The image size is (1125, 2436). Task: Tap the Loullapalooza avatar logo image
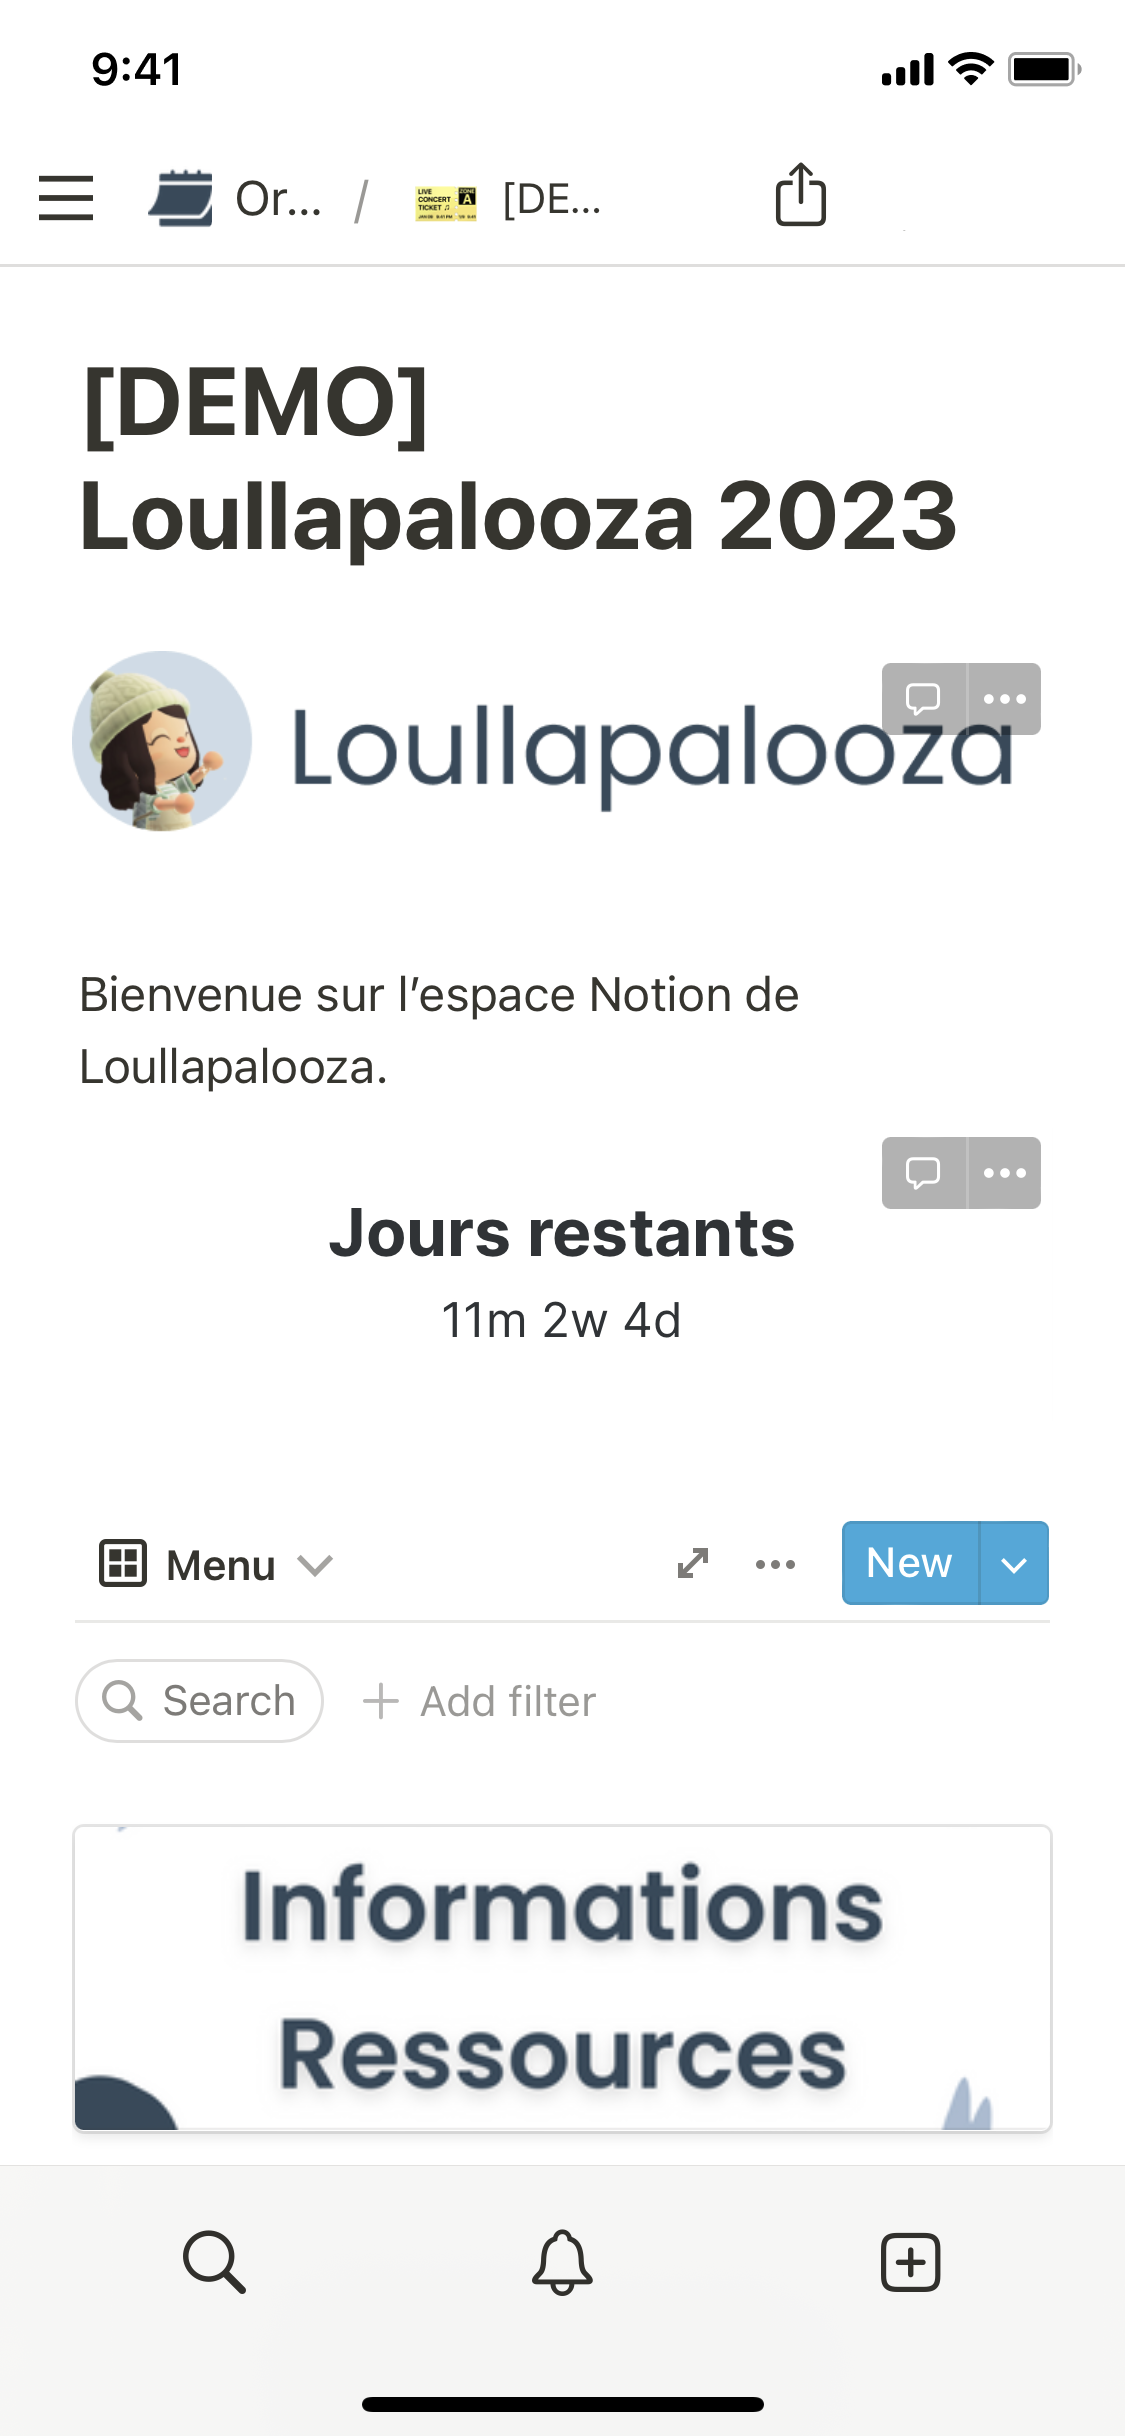click(x=162, y=741)
